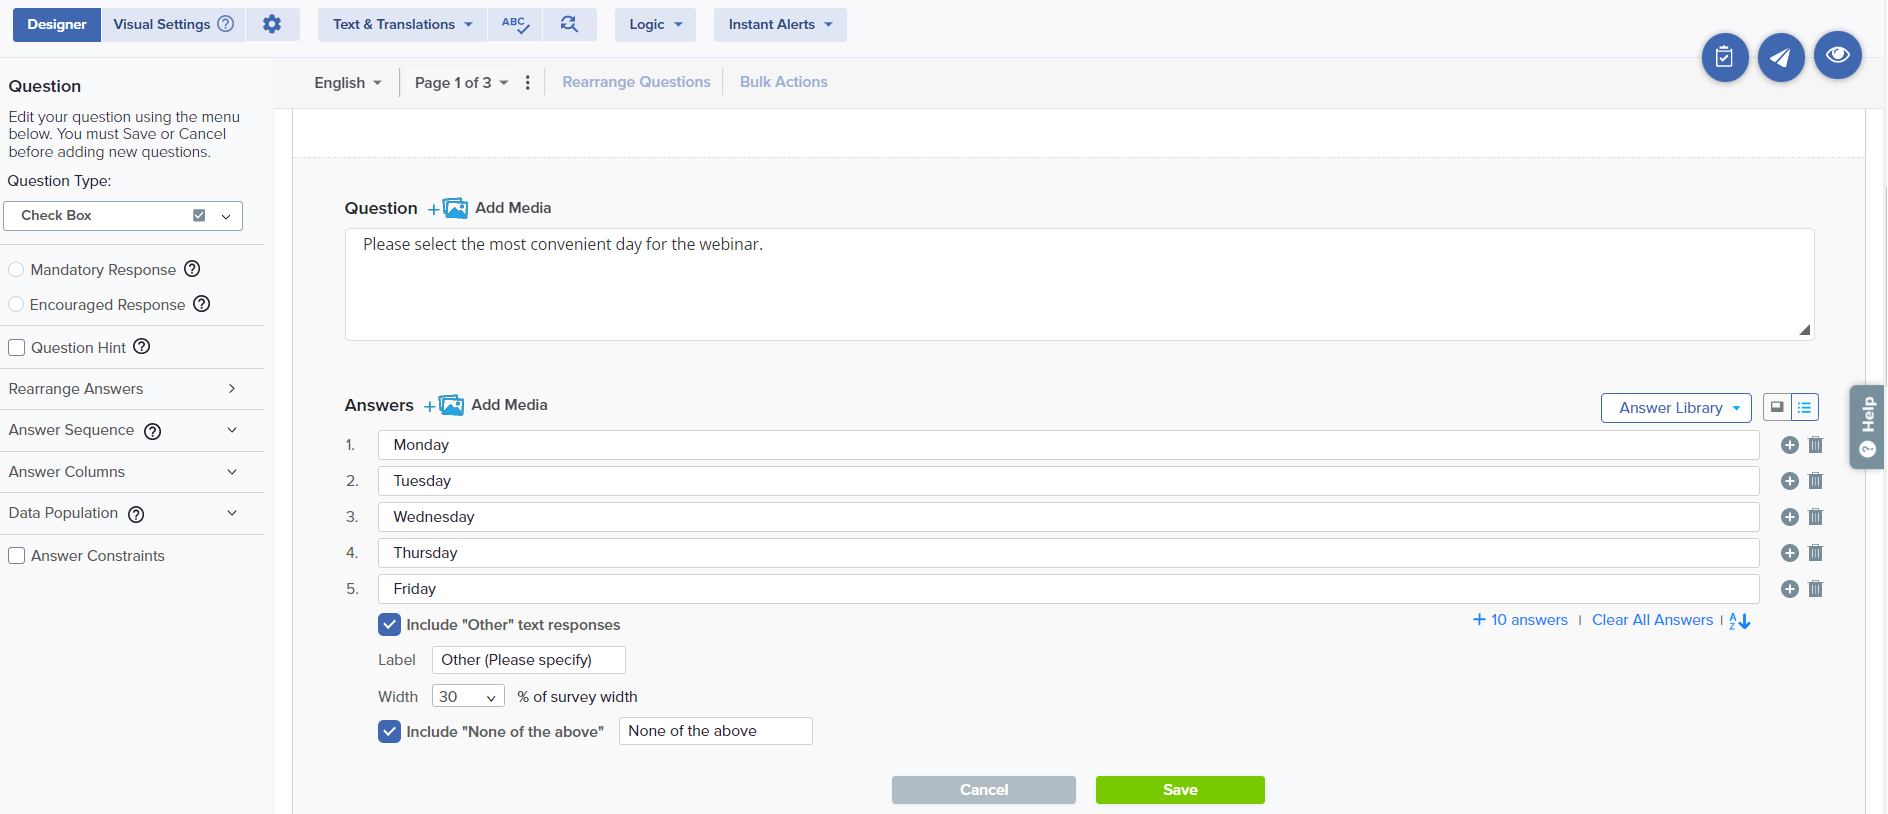Uncheck Include "Other" text responses
1888x814 pixels.
coord(390,625)
